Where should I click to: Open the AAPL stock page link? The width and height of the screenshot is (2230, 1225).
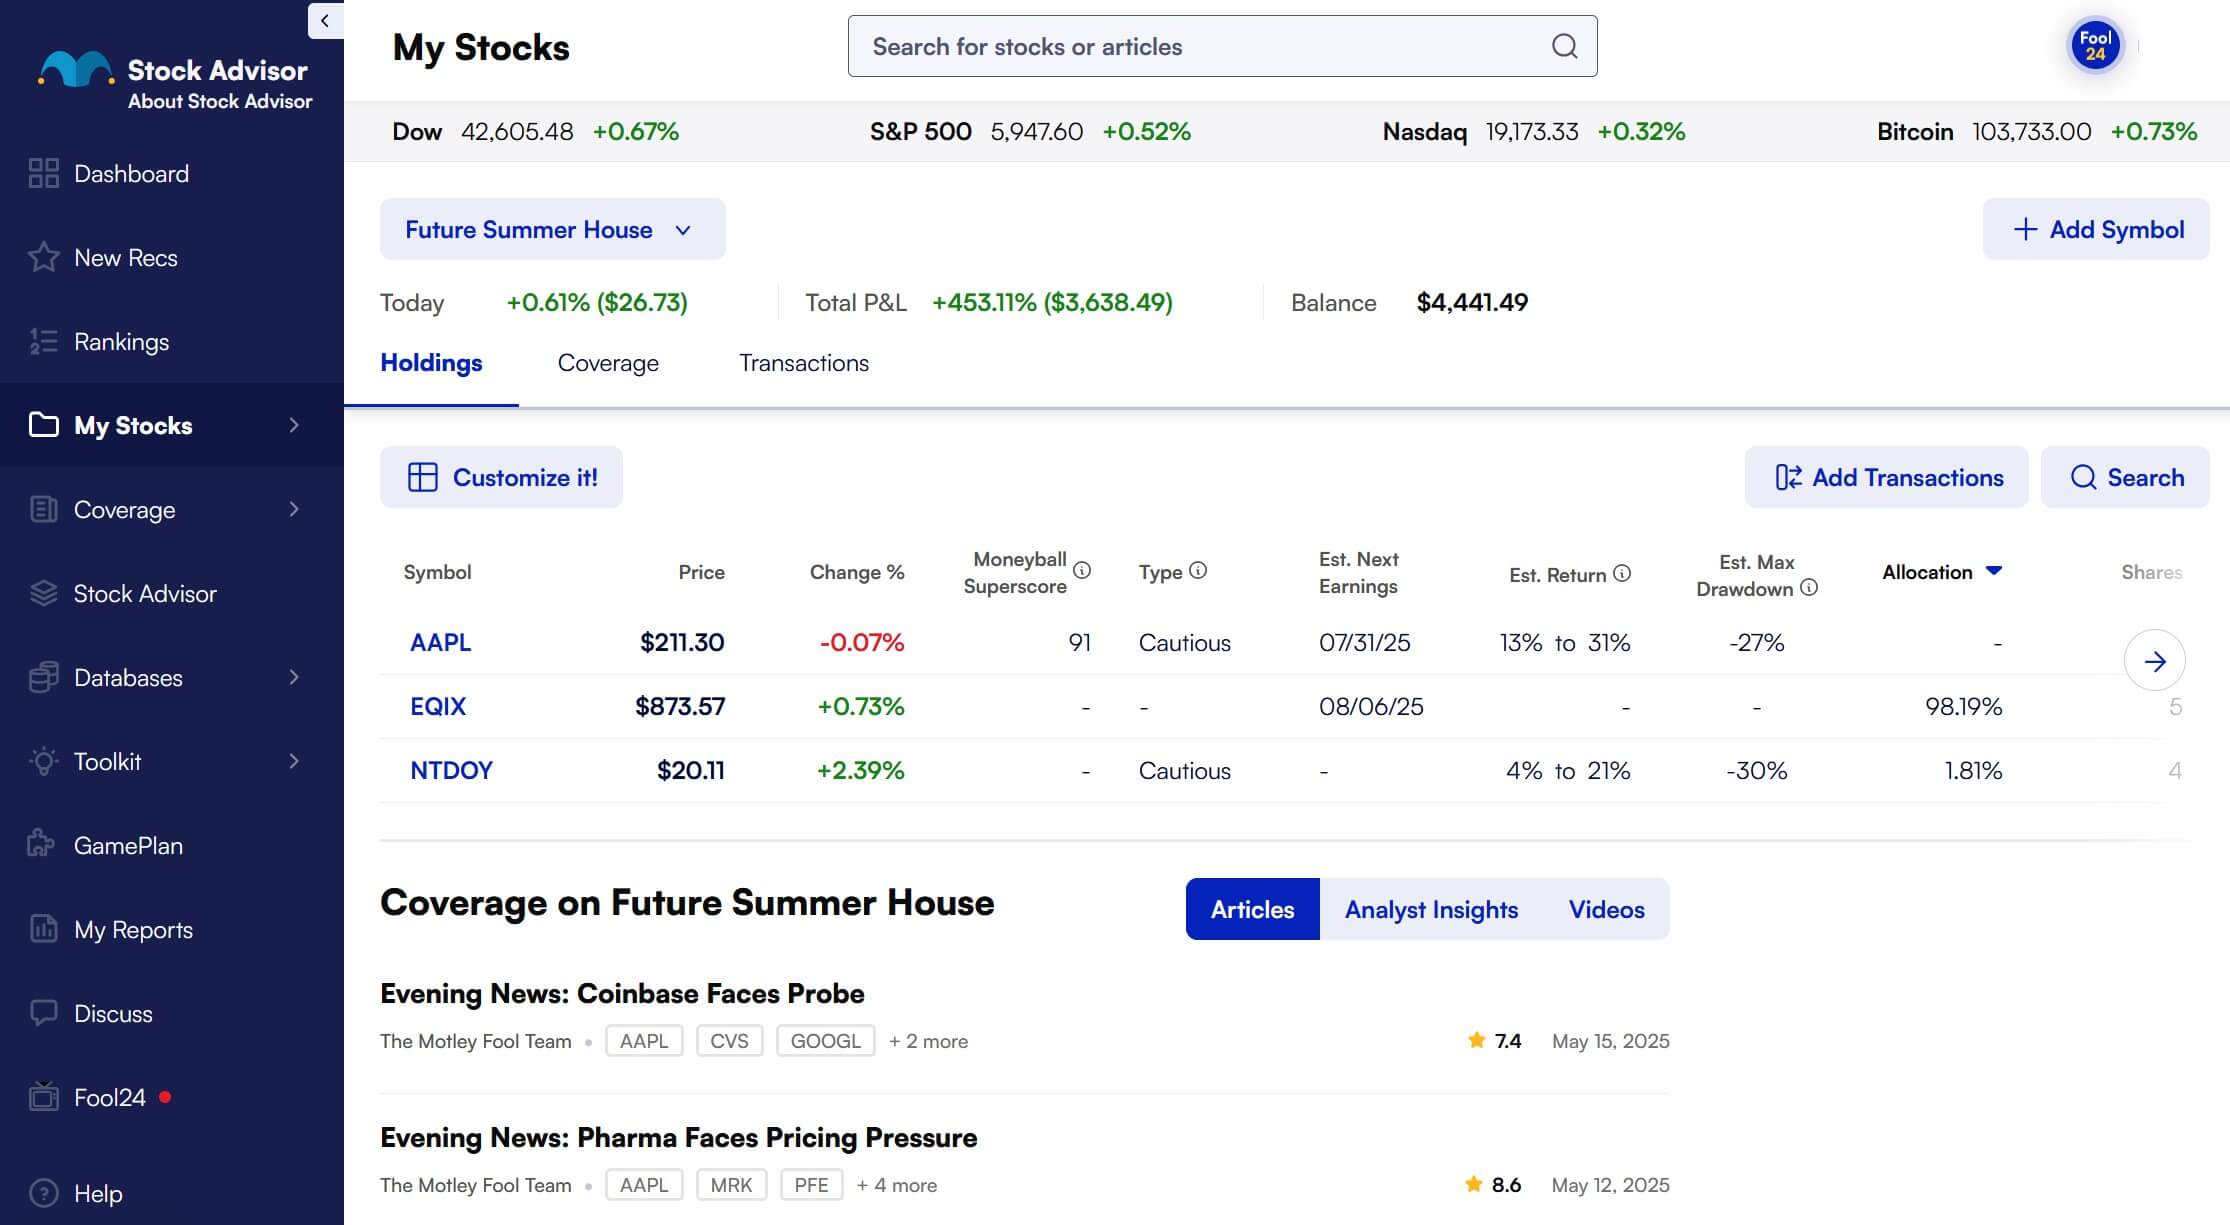pyautogui.click(x=440, y=642)
